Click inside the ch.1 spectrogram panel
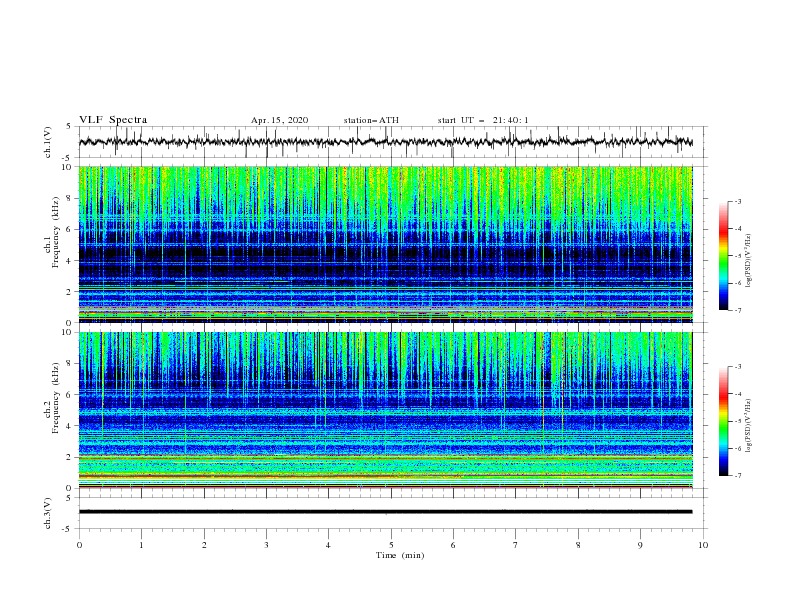The height and width of the screenshot is (612, 792). coord(385,244)
